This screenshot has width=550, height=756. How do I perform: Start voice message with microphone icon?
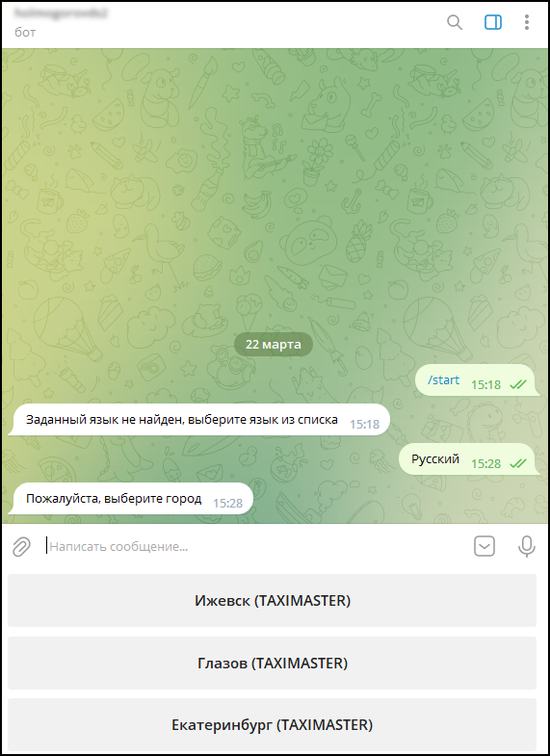(526, 546)
